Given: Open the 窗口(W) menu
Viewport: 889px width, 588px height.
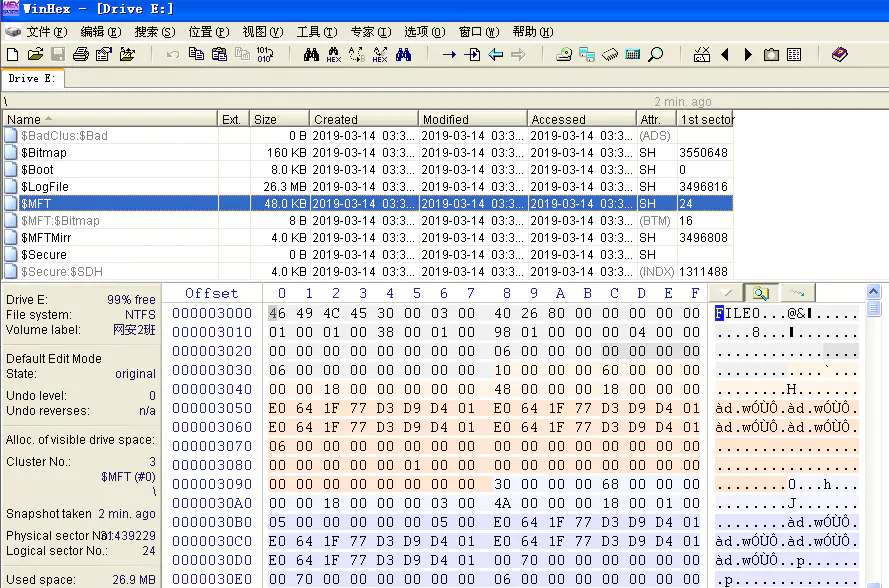Looking at the screenshot, I should pos(479,32).
